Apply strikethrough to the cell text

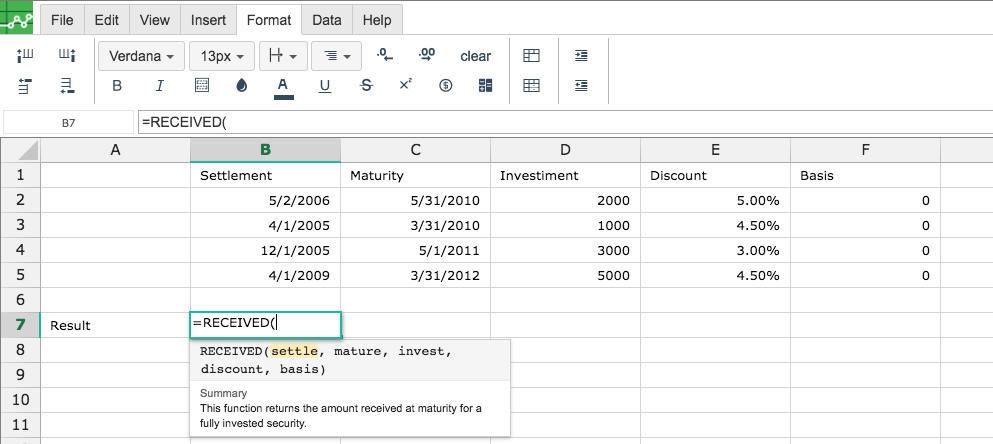[x=366, y=86]
